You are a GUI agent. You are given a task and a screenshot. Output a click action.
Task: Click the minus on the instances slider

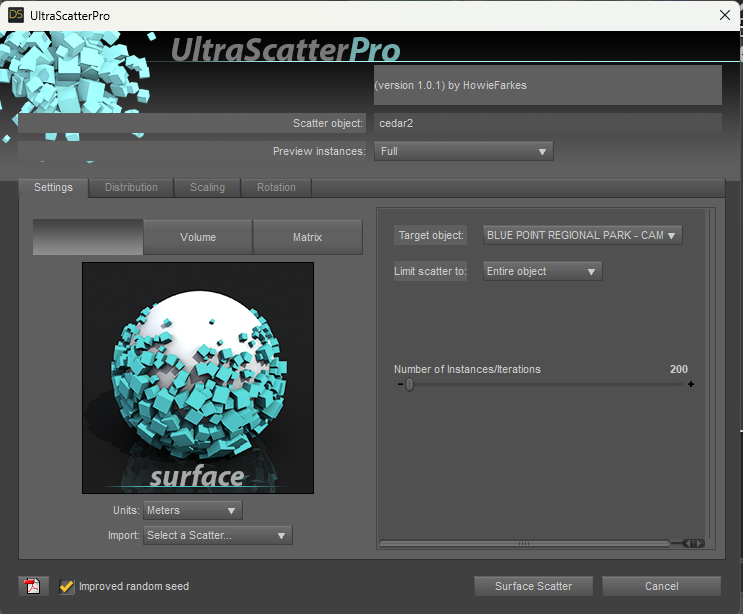(400, 384)
